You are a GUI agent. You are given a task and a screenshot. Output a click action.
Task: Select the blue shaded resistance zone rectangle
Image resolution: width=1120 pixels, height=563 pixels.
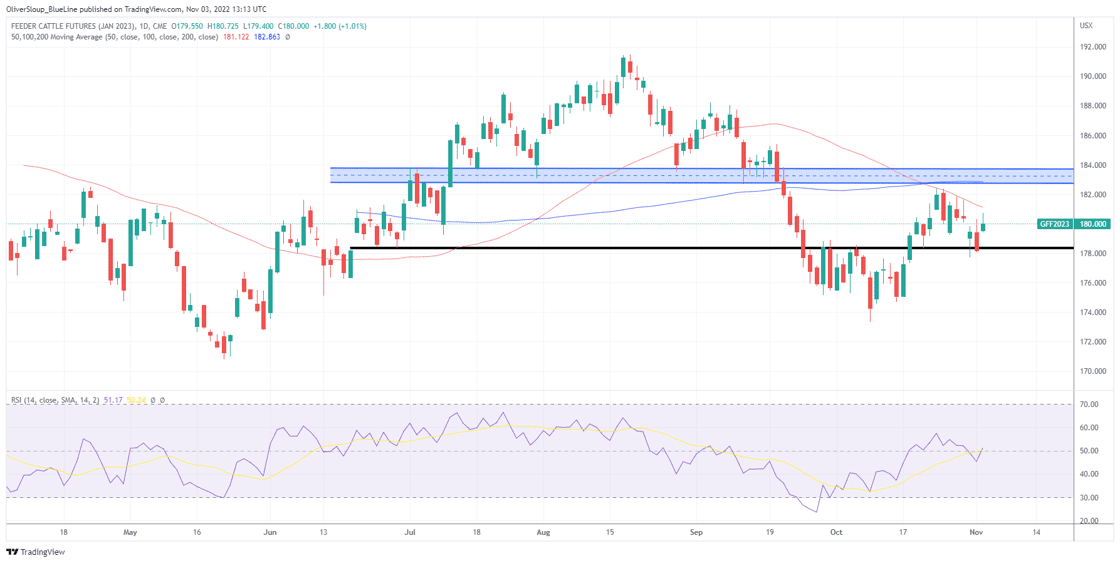pos(702,175)
